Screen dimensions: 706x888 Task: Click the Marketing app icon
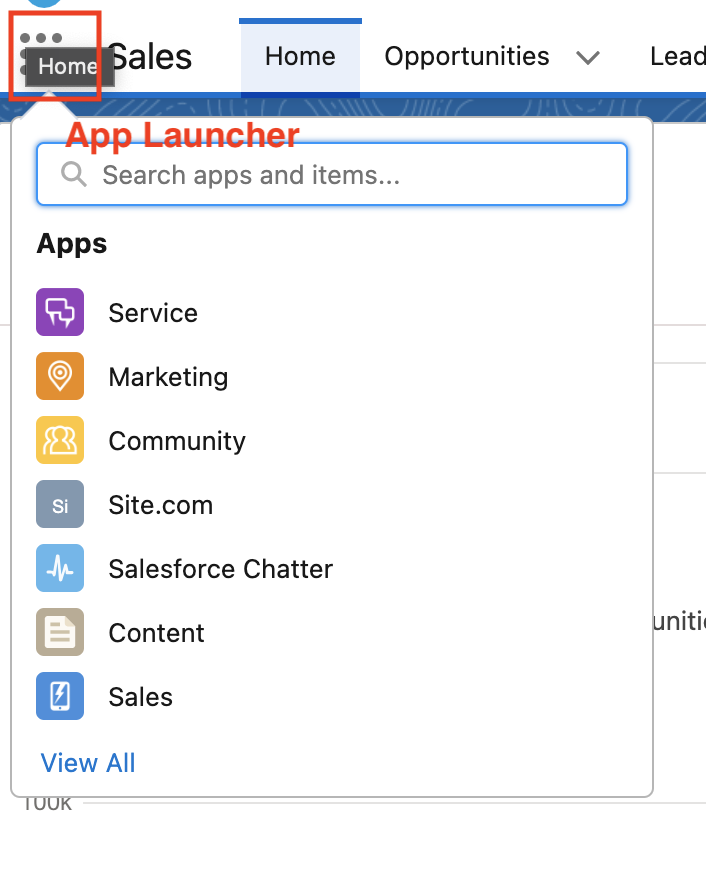coord(60,376)
